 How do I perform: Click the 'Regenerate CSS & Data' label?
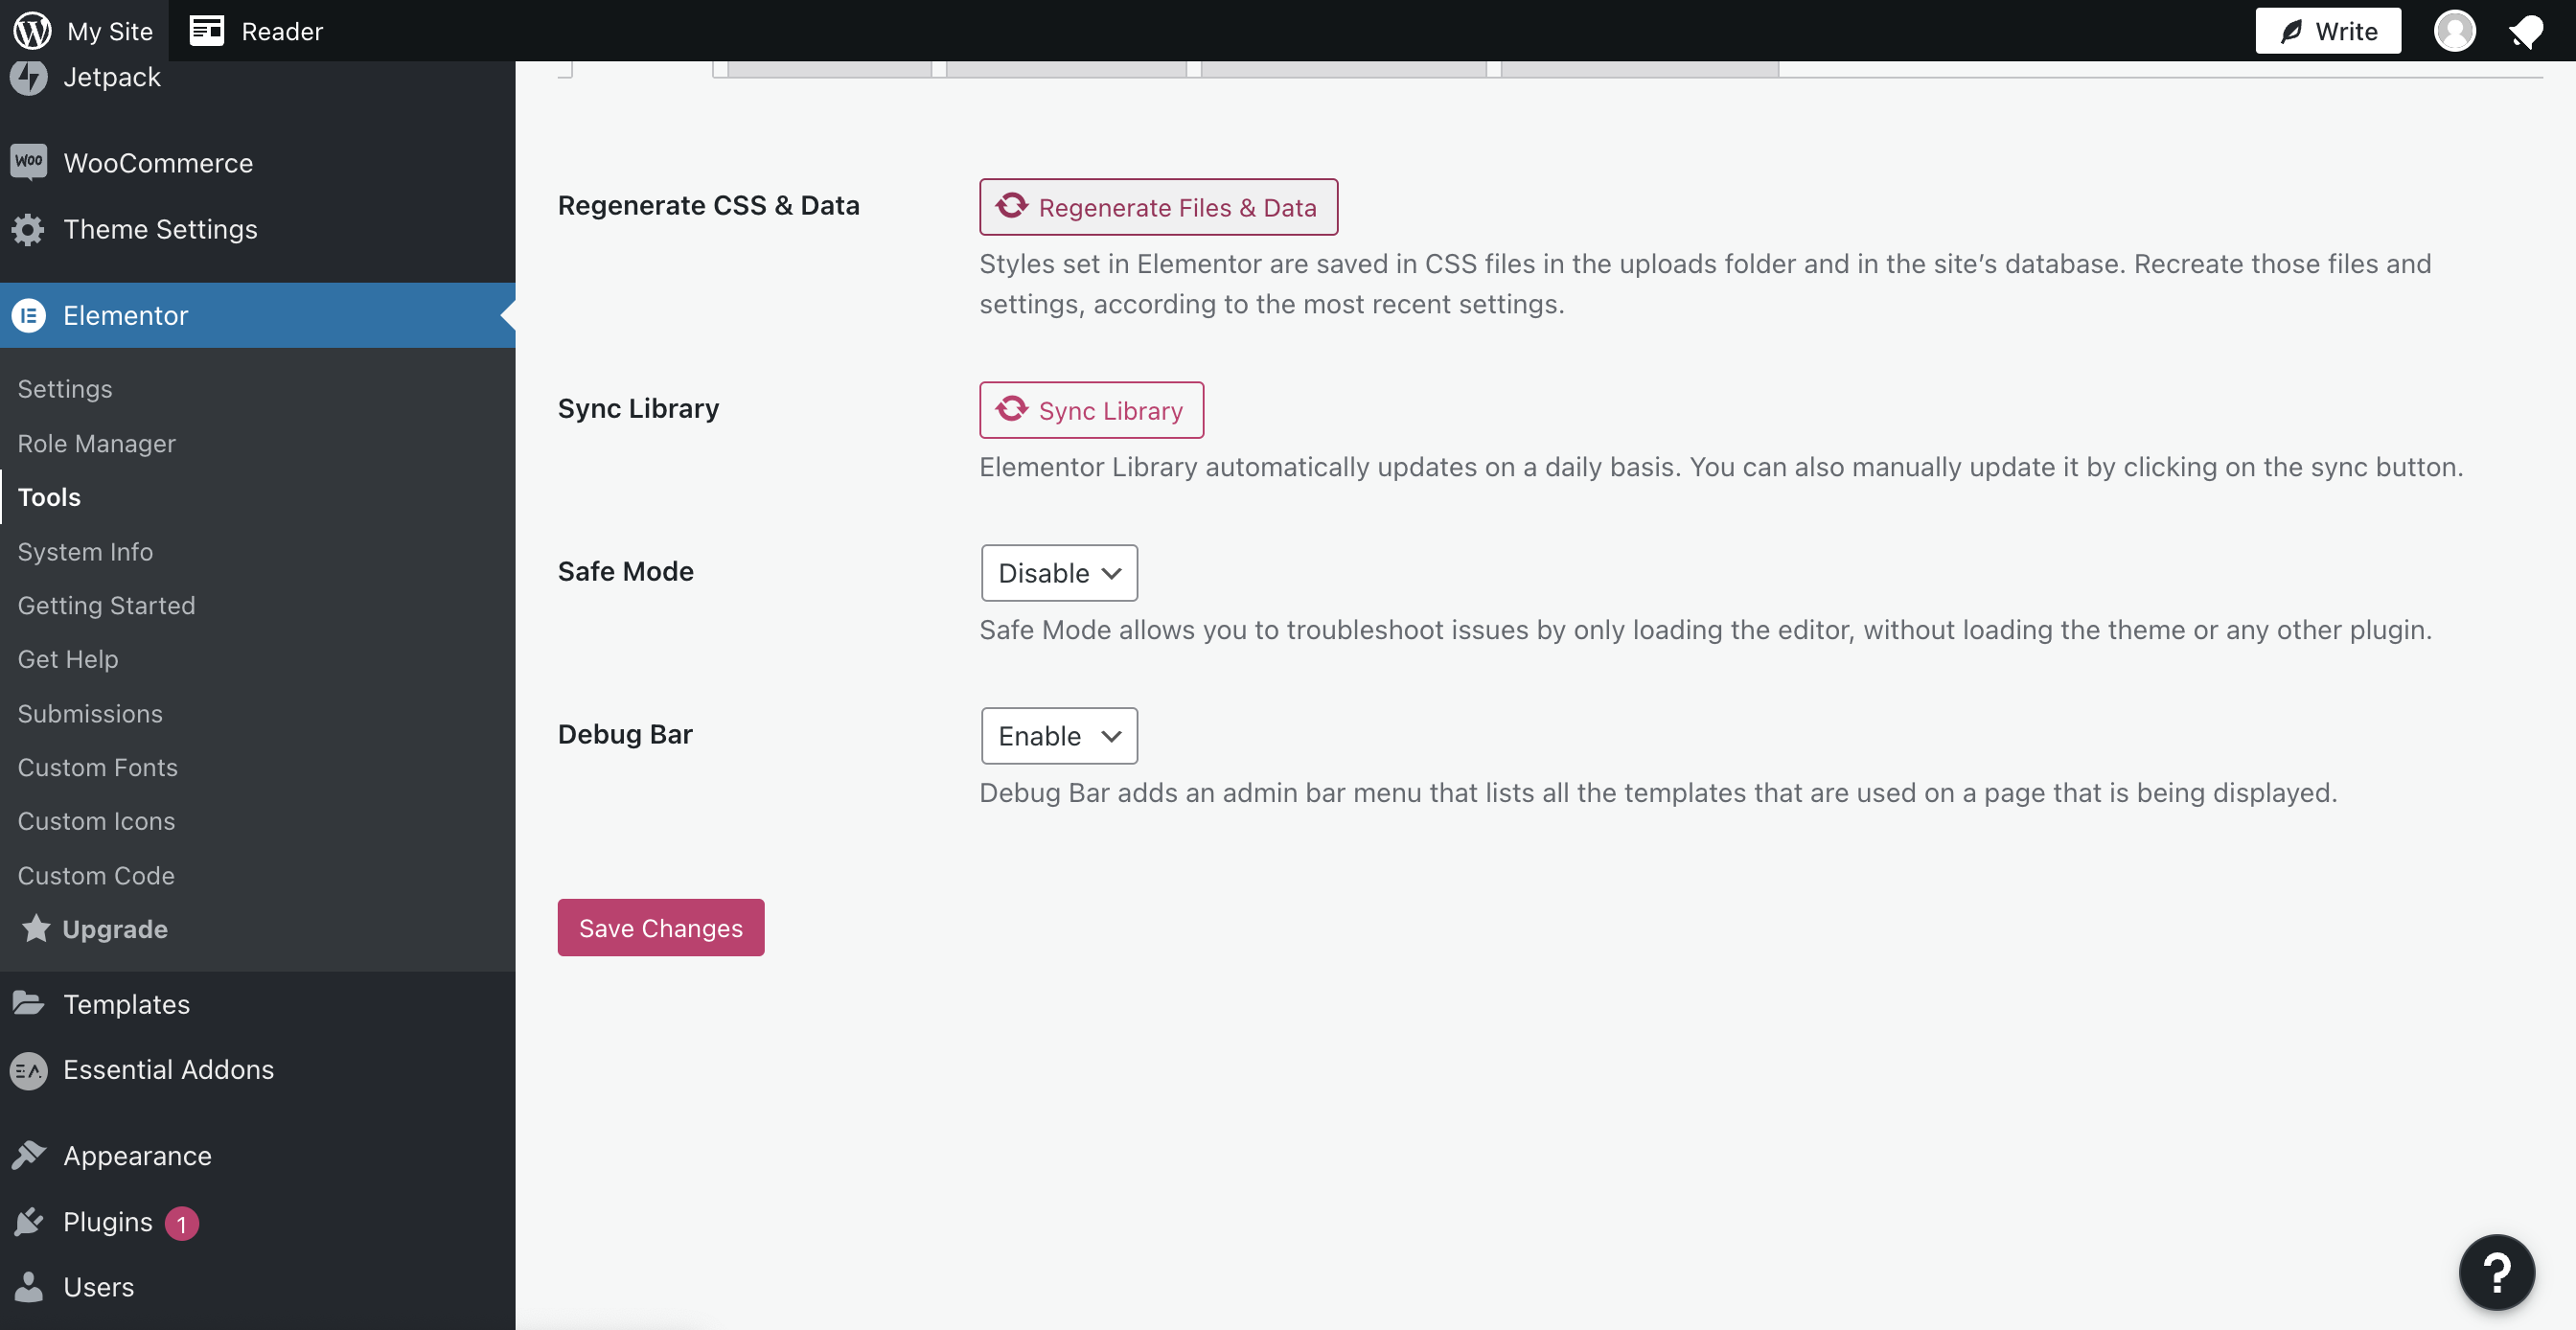708,205
